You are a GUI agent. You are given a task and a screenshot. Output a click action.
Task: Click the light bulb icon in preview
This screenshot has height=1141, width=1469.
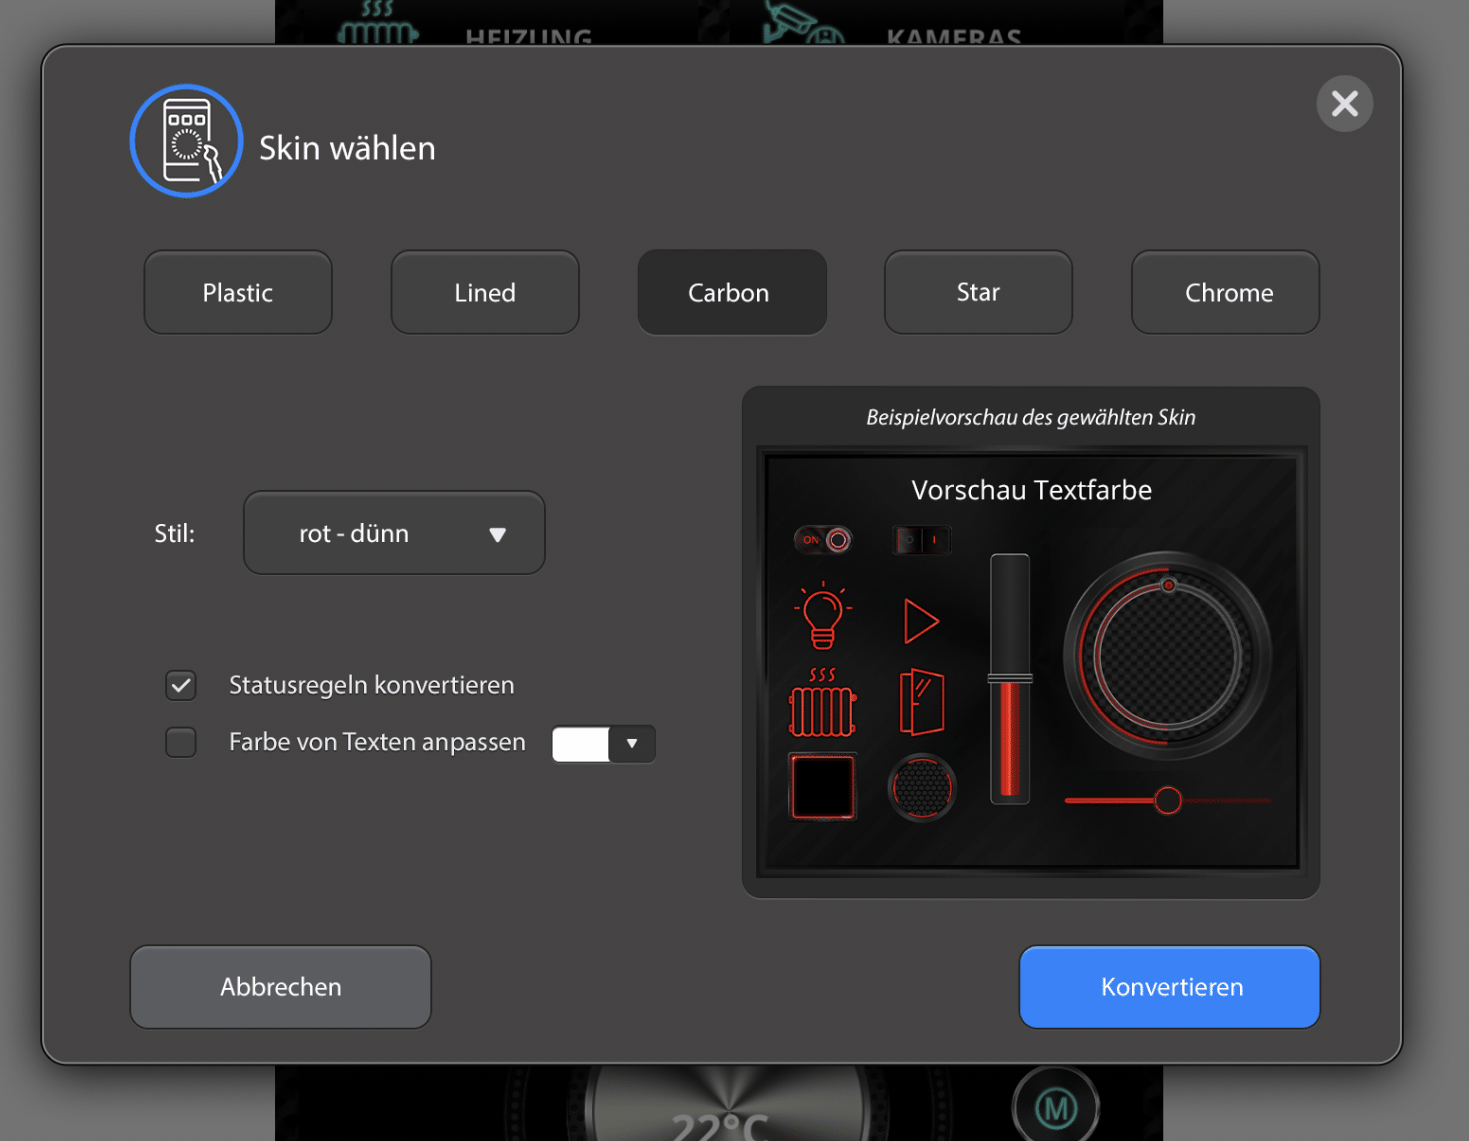823,616
